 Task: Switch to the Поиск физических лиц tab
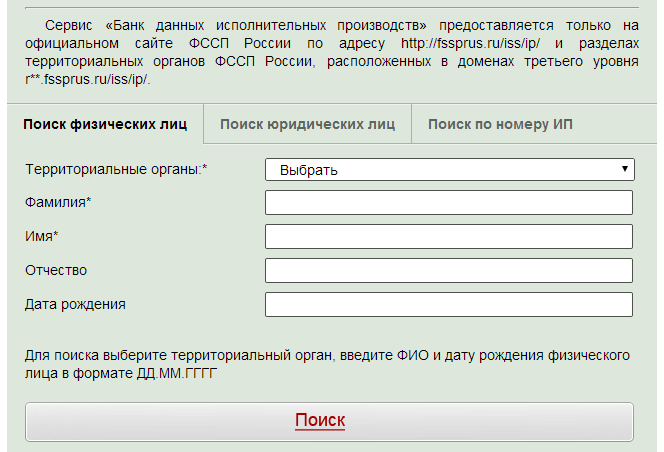click(105, 124)
